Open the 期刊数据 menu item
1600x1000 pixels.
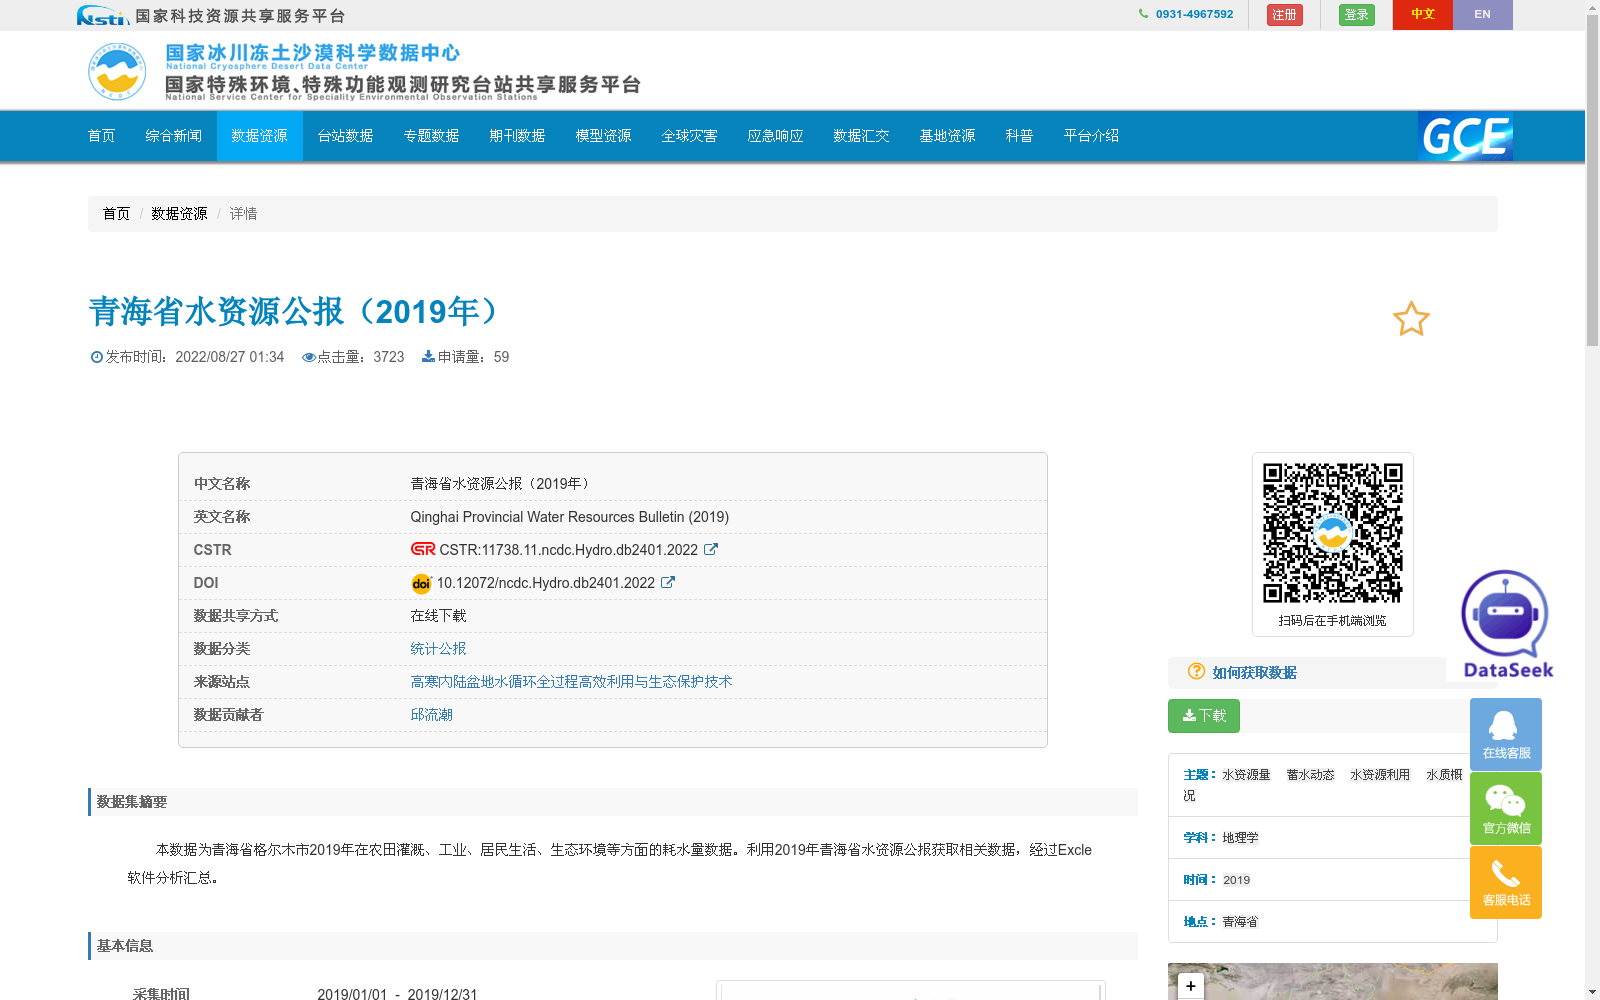click(x=518, y=136)
